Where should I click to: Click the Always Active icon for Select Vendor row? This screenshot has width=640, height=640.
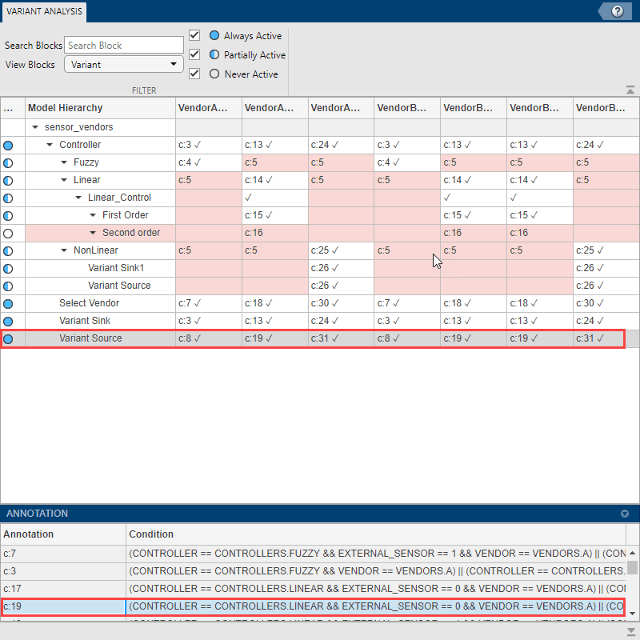coord(8,303)
